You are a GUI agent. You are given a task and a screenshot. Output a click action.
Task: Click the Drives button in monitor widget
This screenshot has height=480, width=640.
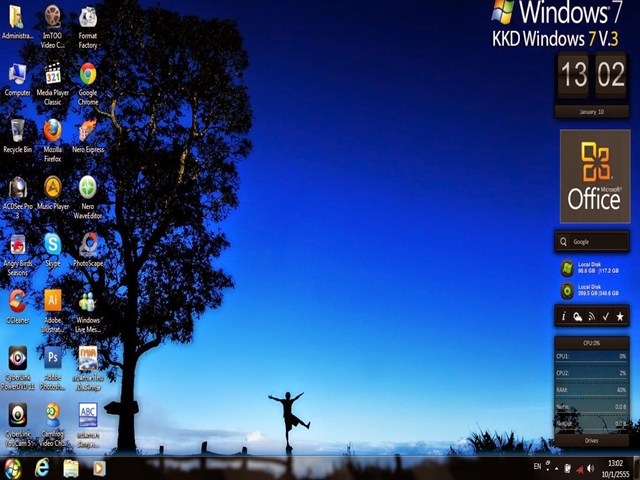591,440
